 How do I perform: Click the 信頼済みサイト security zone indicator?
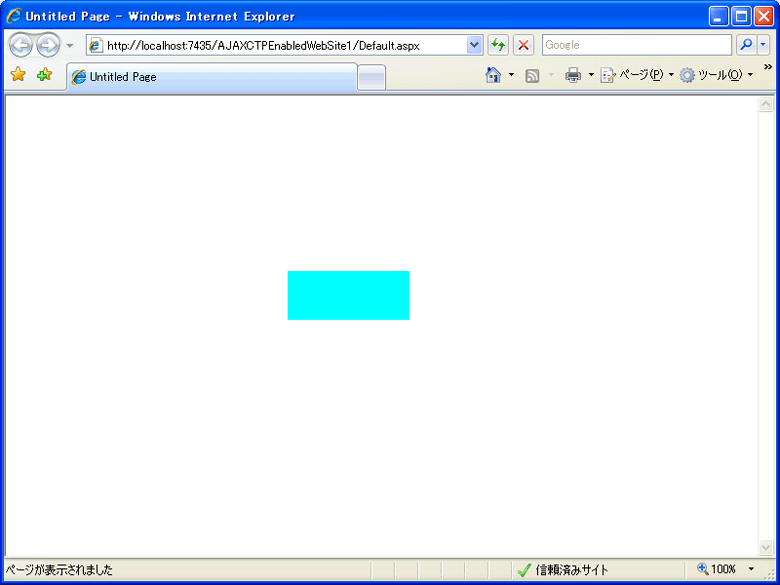click(563, 570)
